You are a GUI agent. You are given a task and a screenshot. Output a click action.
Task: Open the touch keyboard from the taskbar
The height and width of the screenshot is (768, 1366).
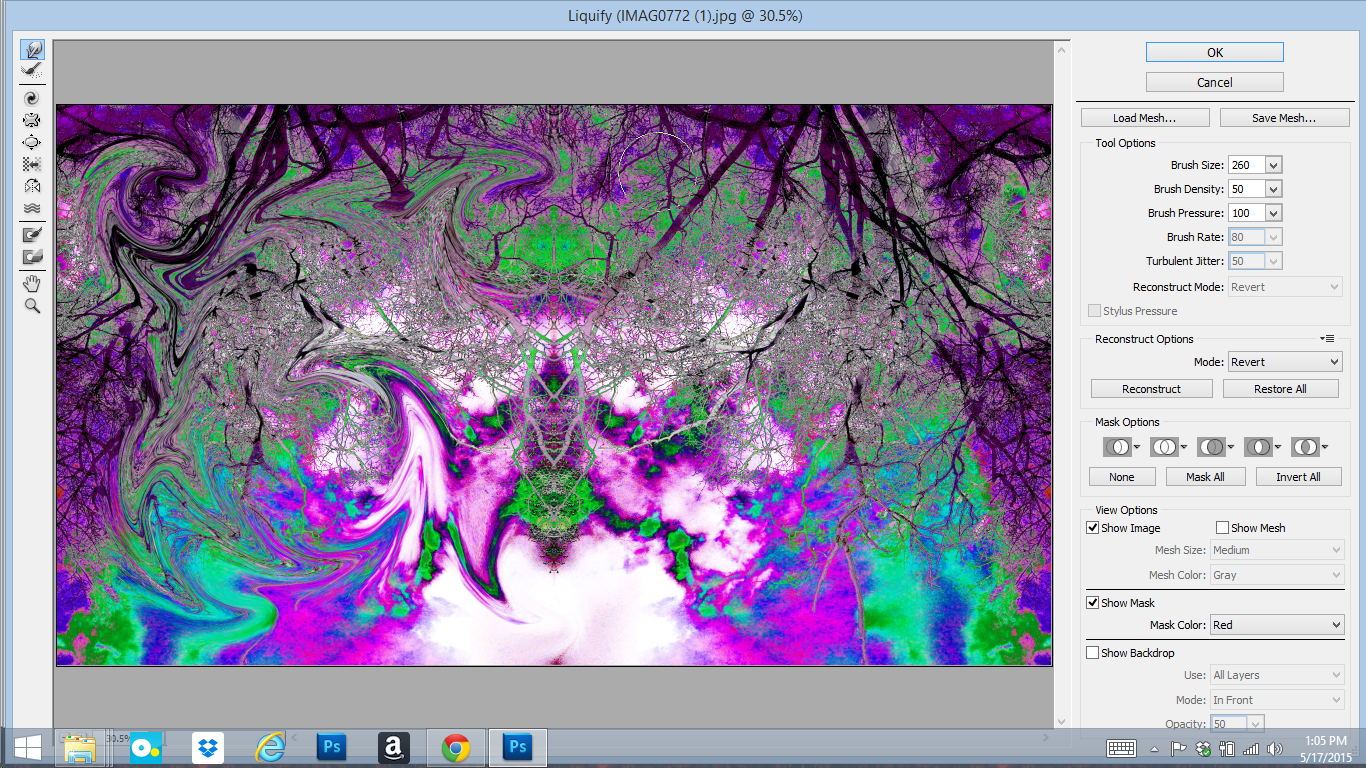pos(1121,749)
